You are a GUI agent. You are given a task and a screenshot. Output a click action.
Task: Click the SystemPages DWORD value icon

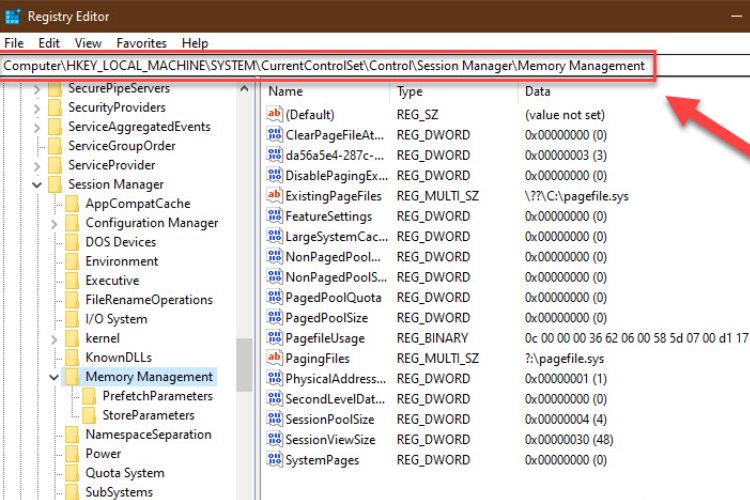[x=275, y=460]
